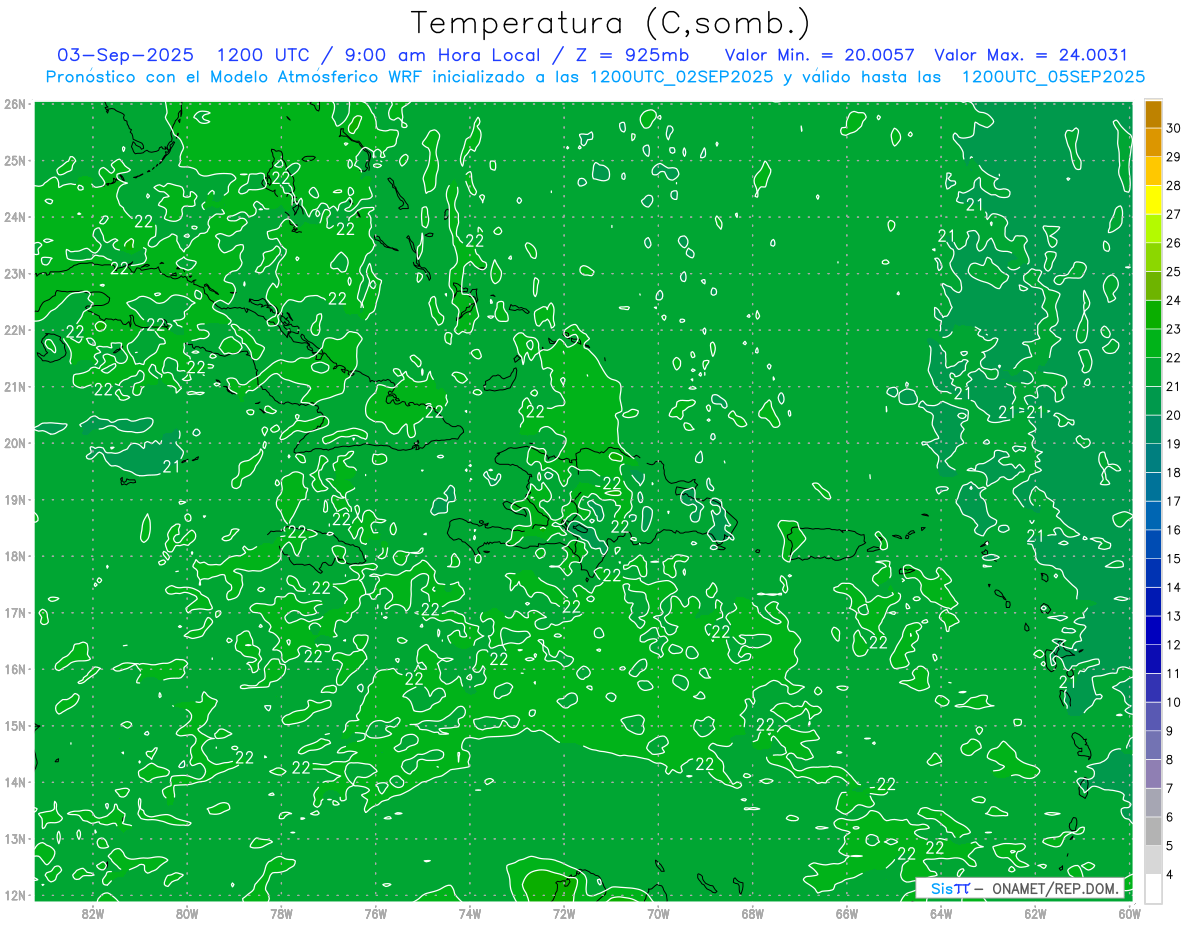Viewport: 1200px width, 927px height.
Task: Click the blue legend swatch between 14 and 15
Action: (x=1153, y=573)
